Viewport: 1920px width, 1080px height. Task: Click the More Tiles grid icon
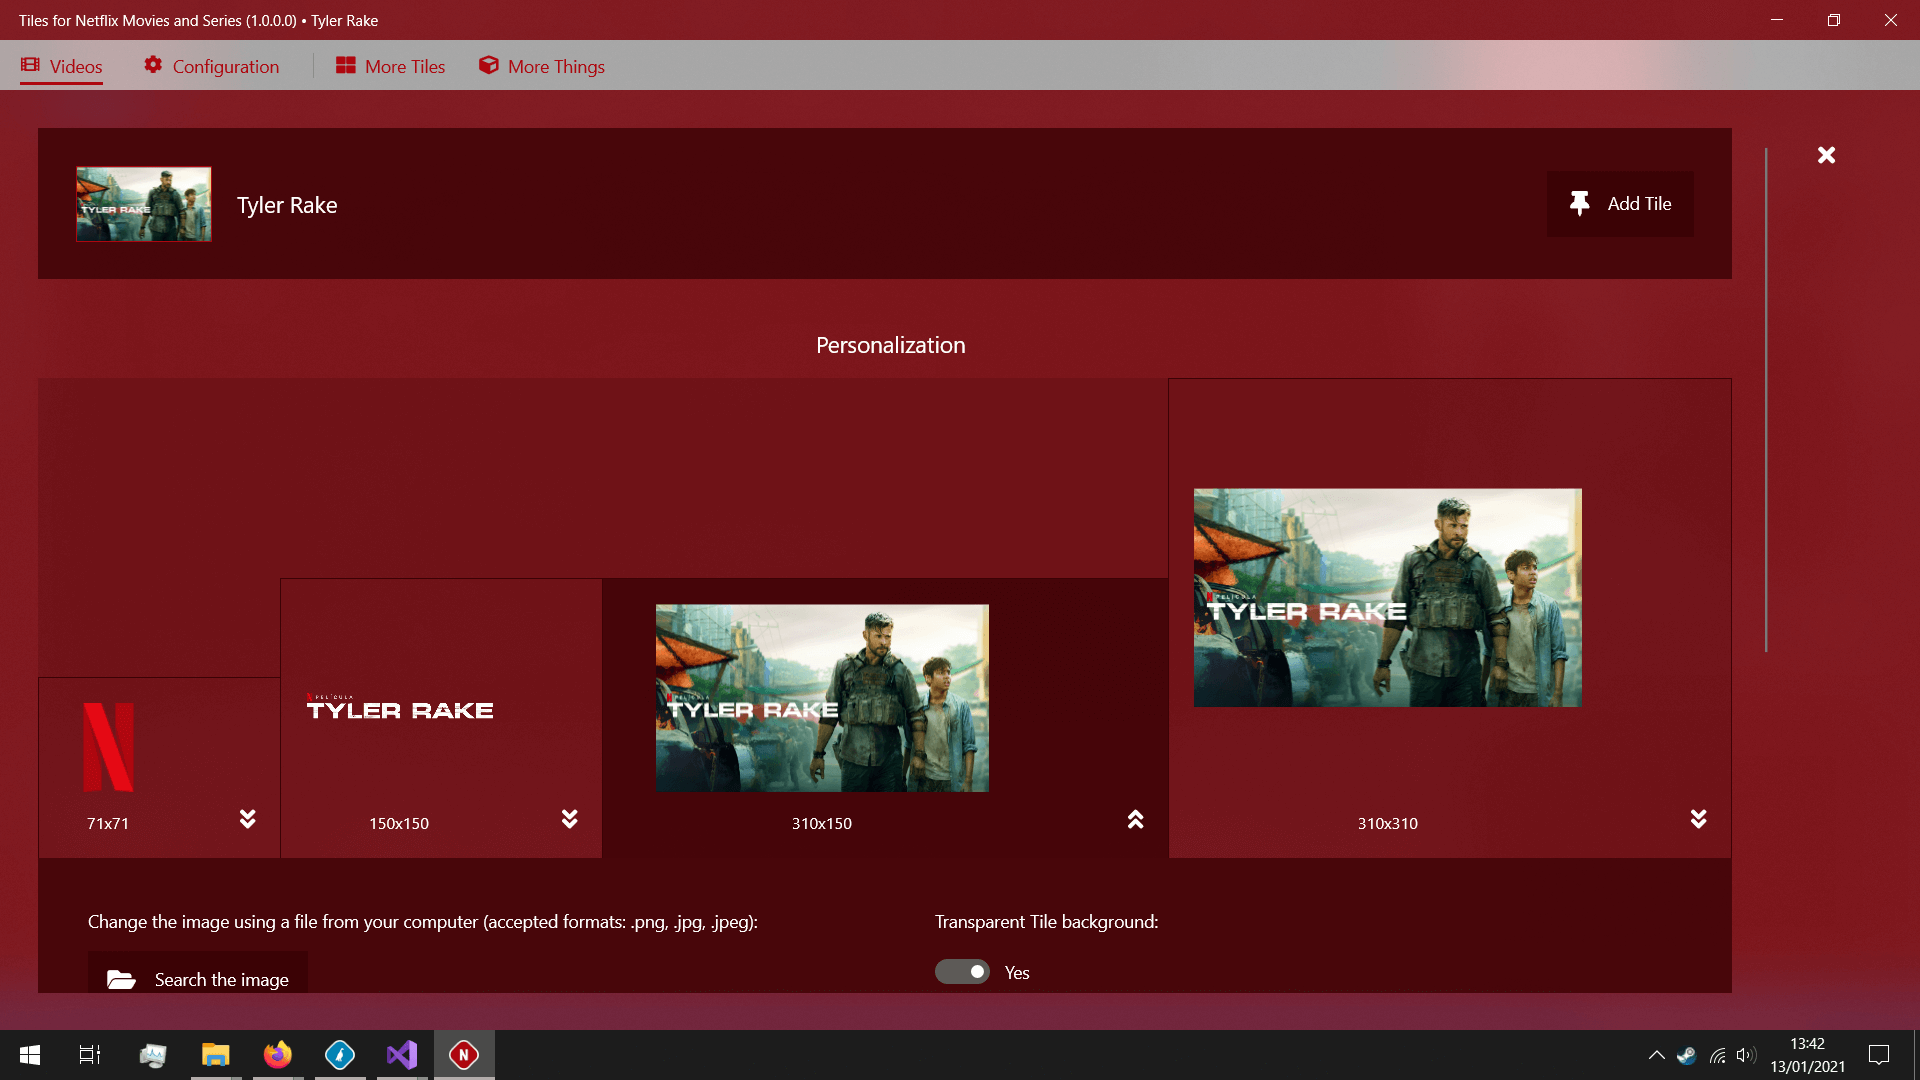pyautogui.click(x=346, y=64)
